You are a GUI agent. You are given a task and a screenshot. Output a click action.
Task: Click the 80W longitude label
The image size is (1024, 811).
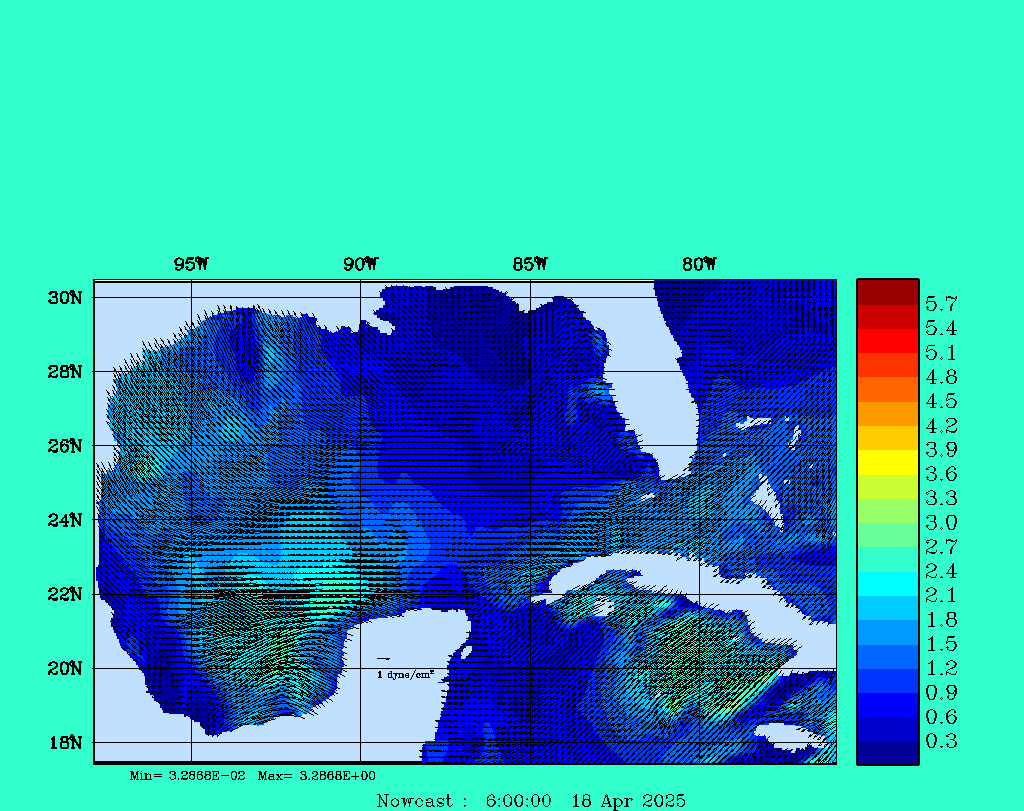coord(699,264)
